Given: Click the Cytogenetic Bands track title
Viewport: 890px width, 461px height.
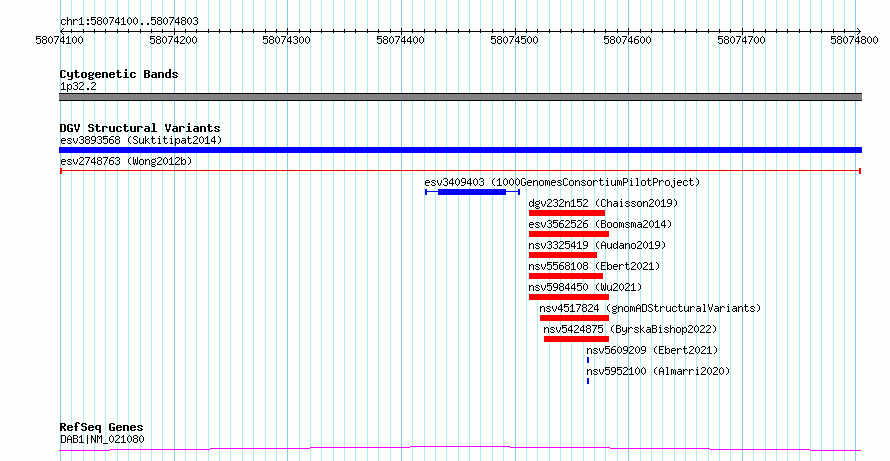Looking at the screenshot, I should (119, 74).
